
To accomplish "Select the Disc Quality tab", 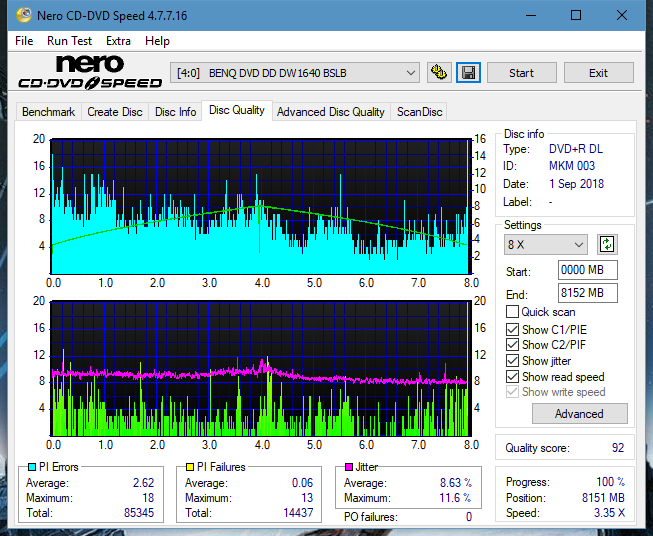I will [x=237, y=110].
